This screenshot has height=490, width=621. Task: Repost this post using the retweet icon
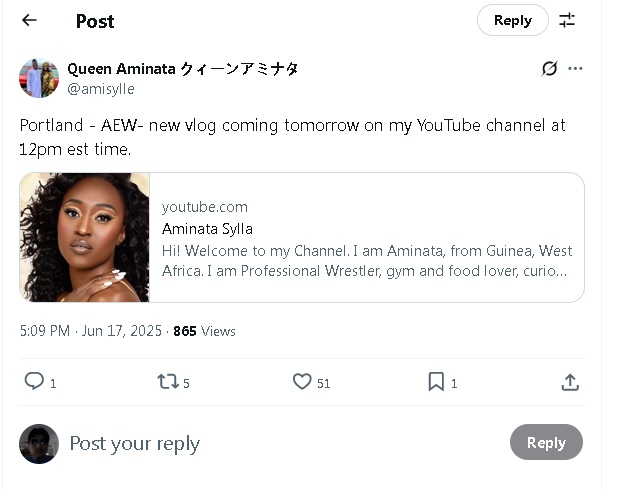tap(167, 381)
